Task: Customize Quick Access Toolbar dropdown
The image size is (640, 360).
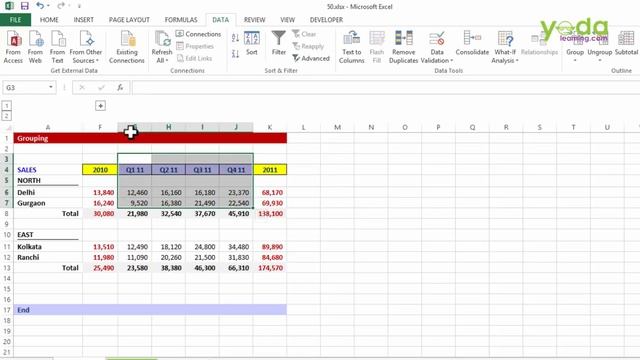Action: (79, 6)
